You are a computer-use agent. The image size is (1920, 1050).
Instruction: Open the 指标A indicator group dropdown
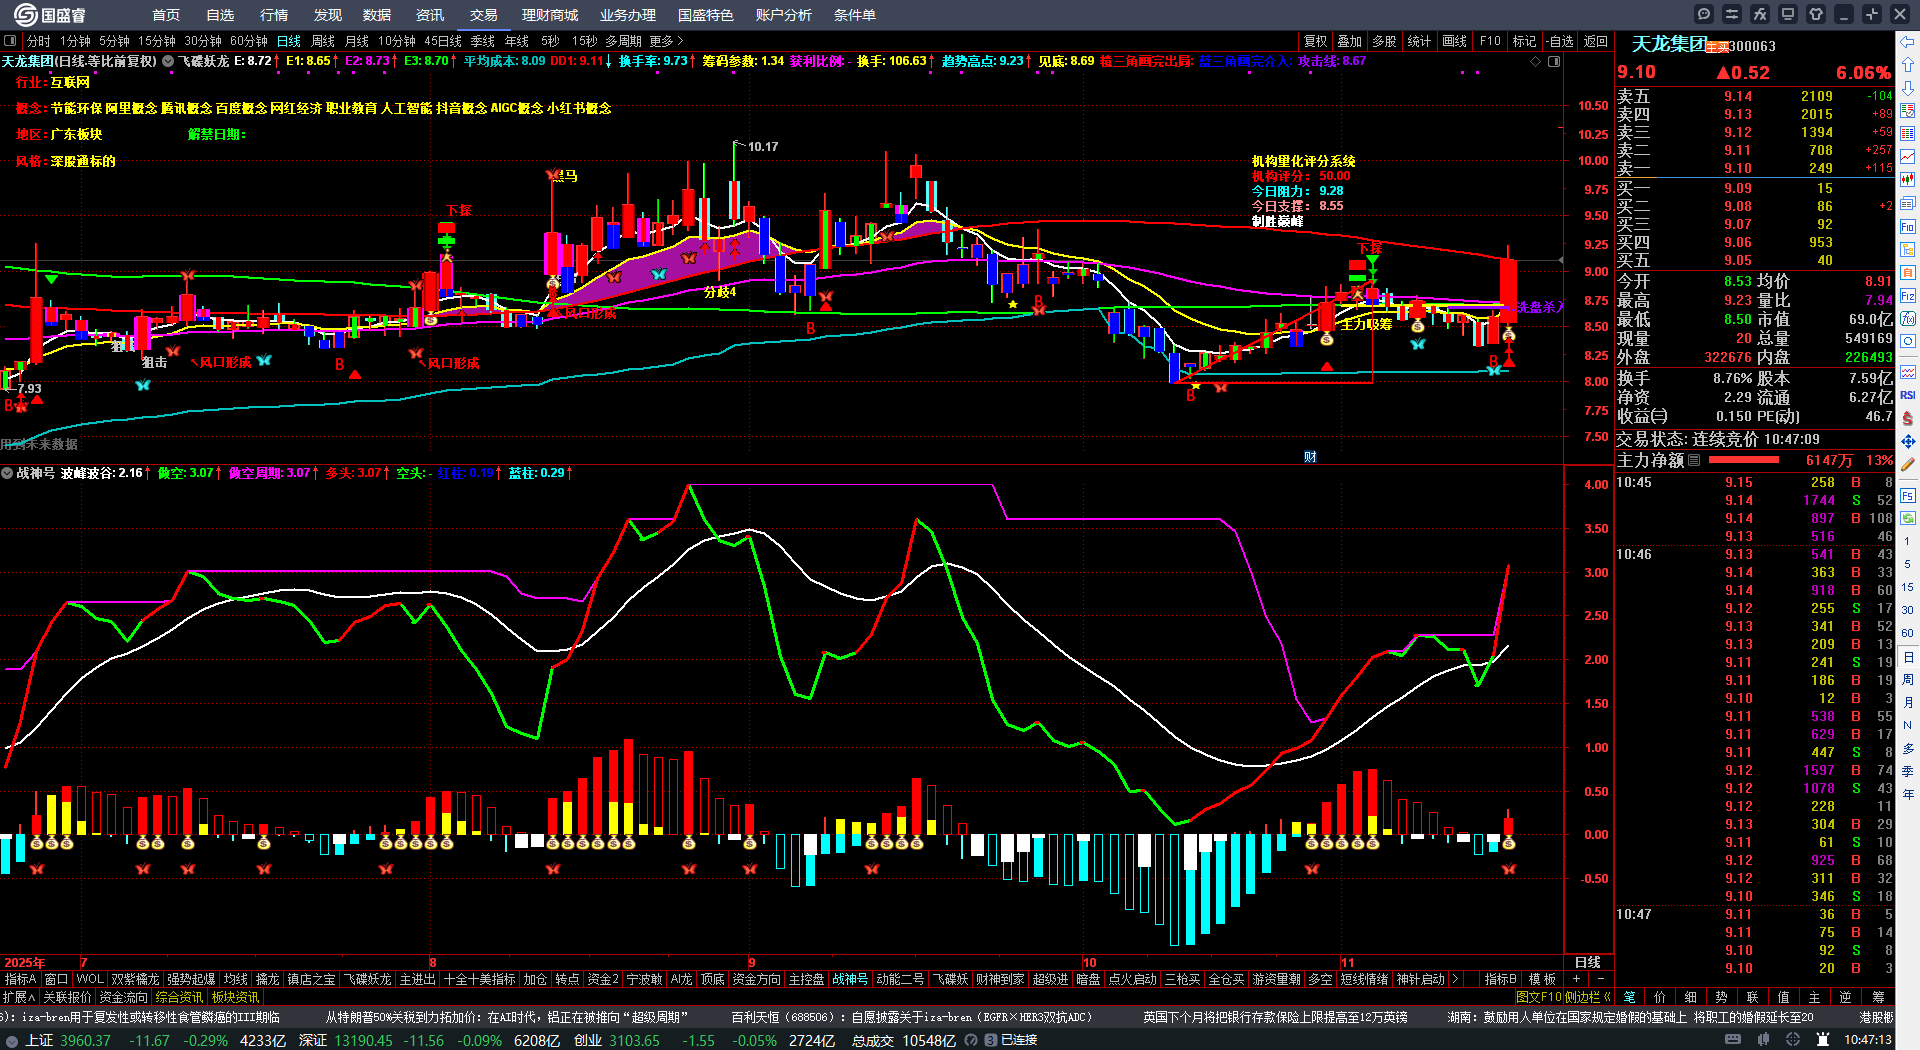20,979
